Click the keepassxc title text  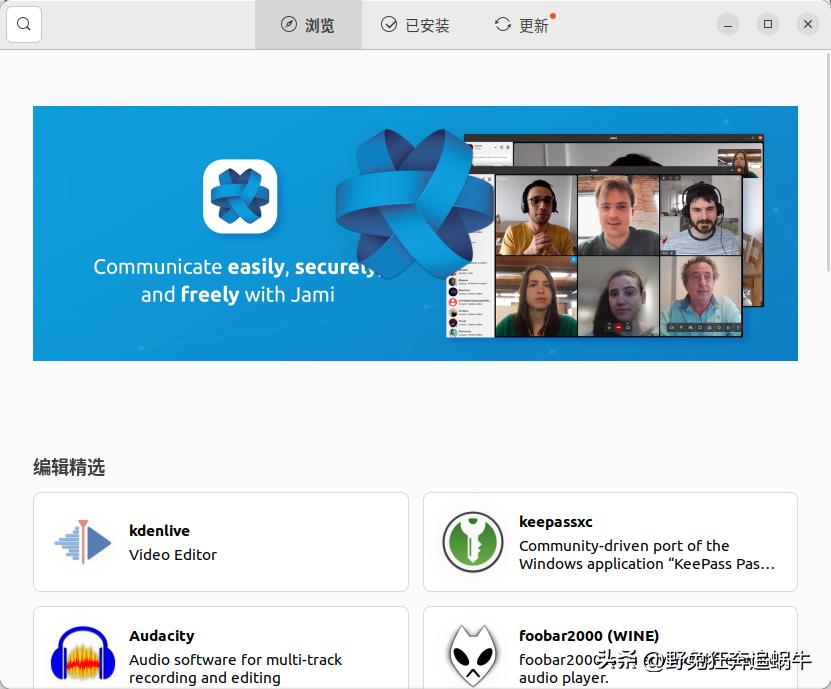click(555, 522)
